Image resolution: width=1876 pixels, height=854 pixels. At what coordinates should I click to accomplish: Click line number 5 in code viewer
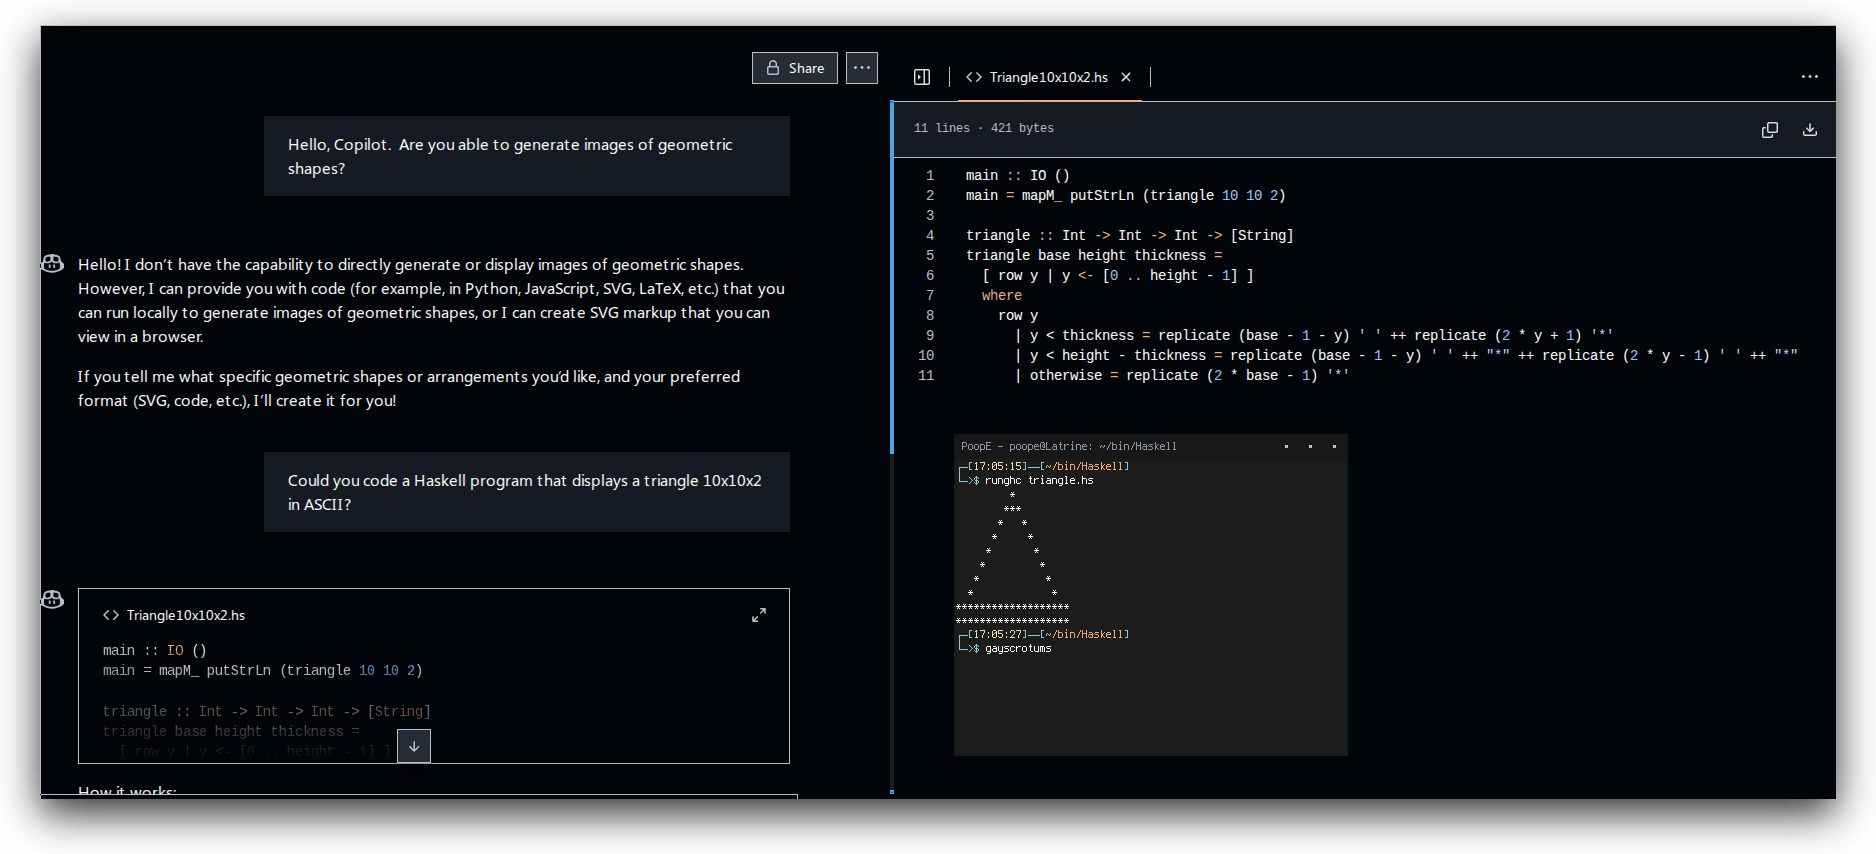(x=929, y=255)
